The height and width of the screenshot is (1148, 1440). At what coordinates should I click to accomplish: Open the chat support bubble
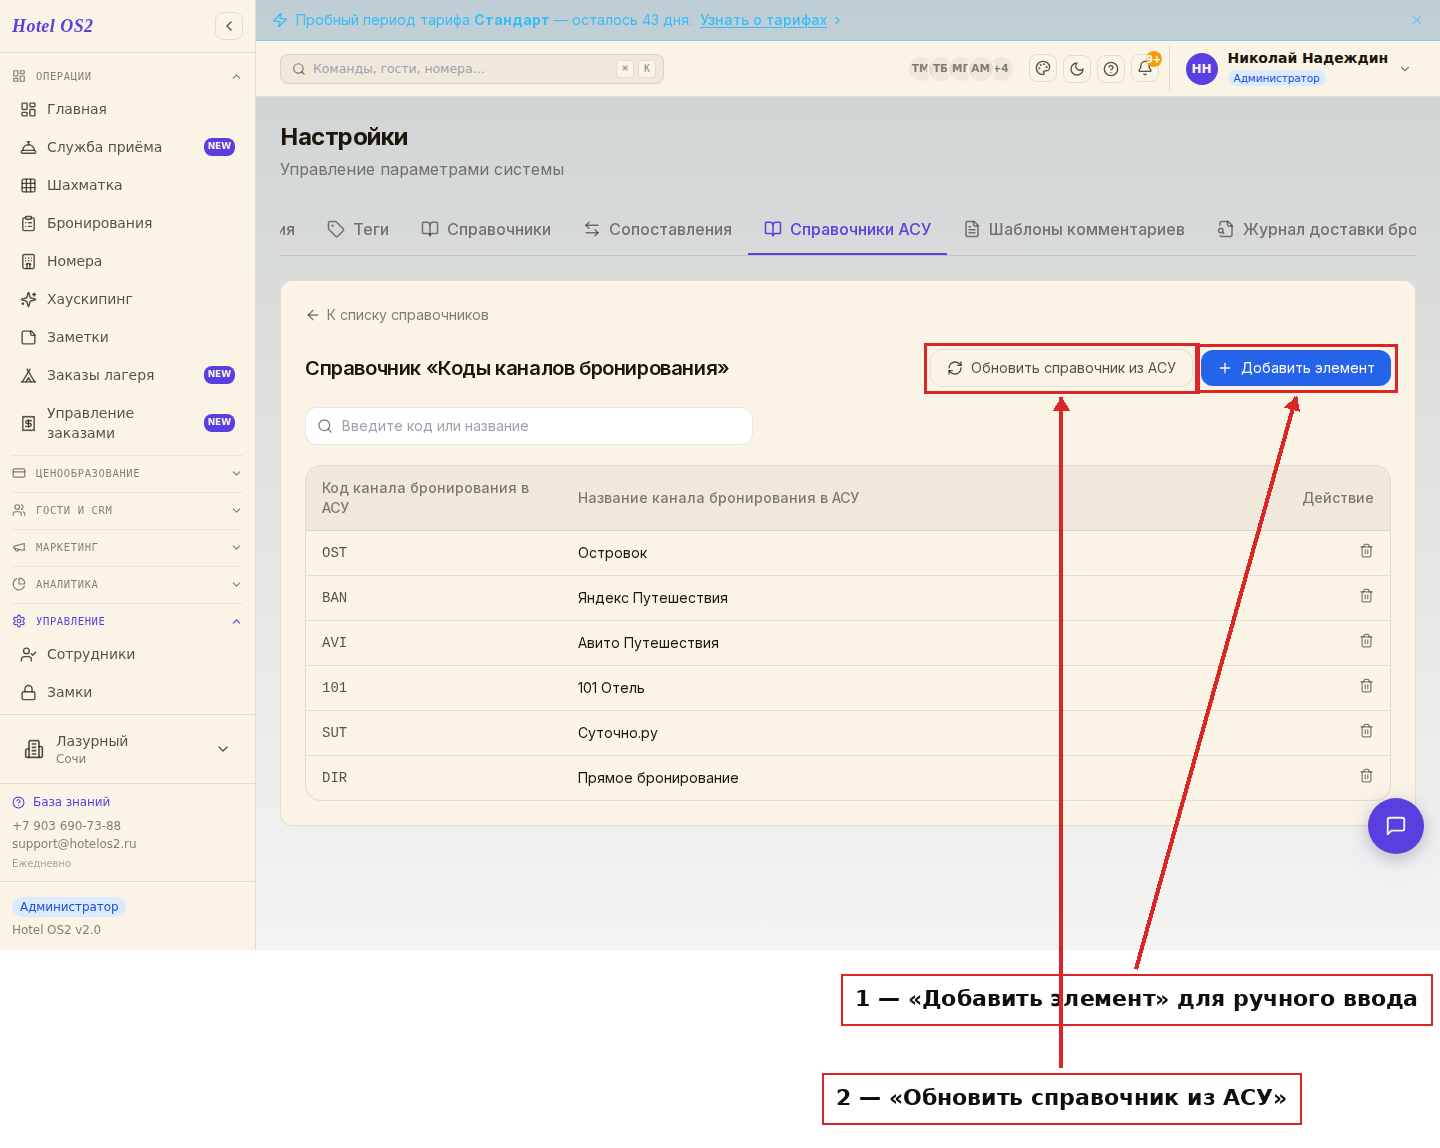click(1396, 826)
